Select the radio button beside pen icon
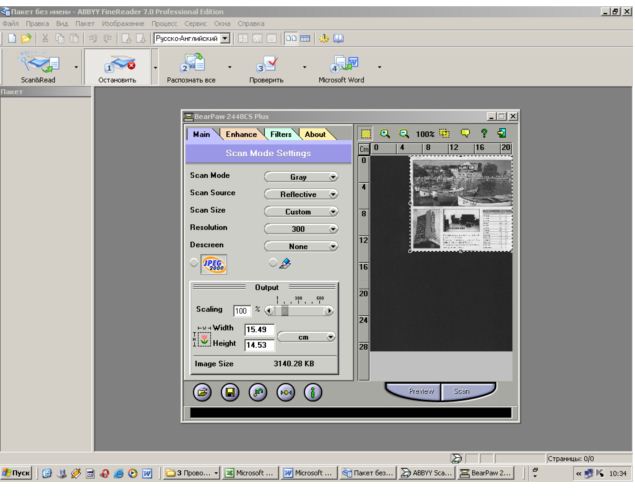This screenshot has height=496, width=635. [x=273, y=263]
